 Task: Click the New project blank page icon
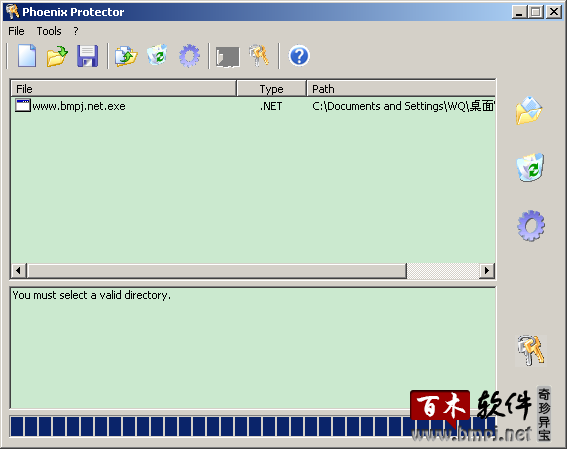[27, 56]
